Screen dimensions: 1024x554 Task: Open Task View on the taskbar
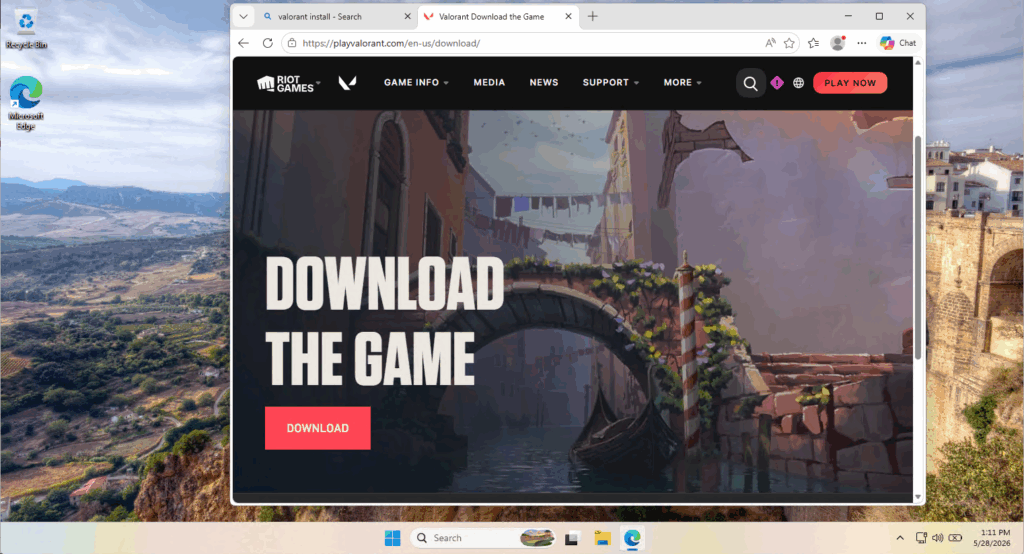[x=572, y=538]
